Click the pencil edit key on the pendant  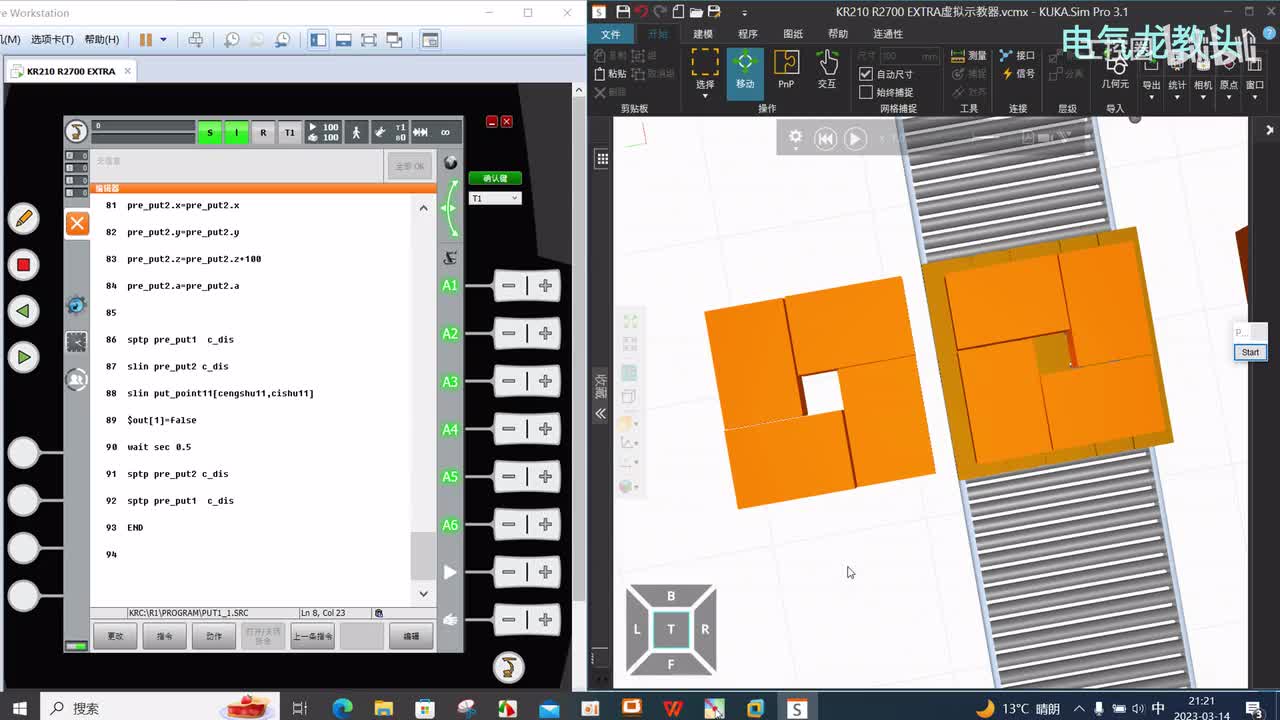[x=23, y=218]
